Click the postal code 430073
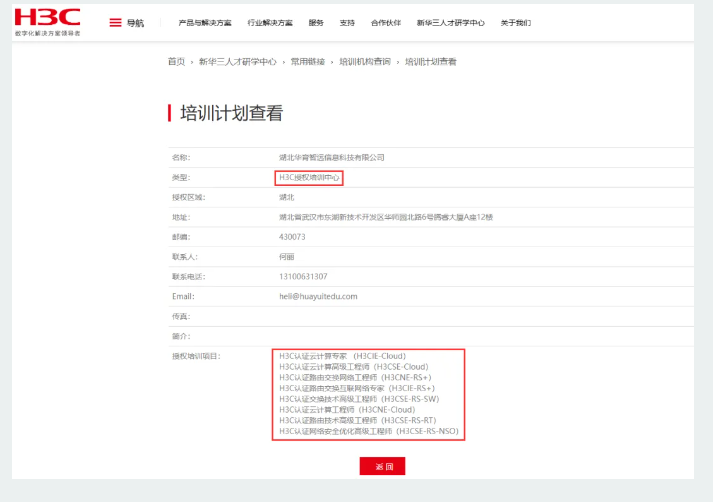Viewport: 714px width, 502px height. 292,237
